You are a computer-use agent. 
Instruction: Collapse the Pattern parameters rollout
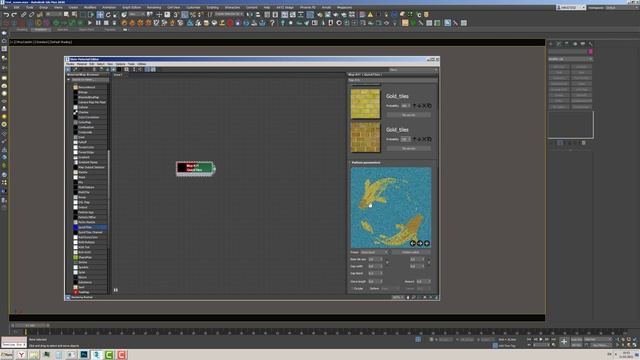[x=365, y=162]
